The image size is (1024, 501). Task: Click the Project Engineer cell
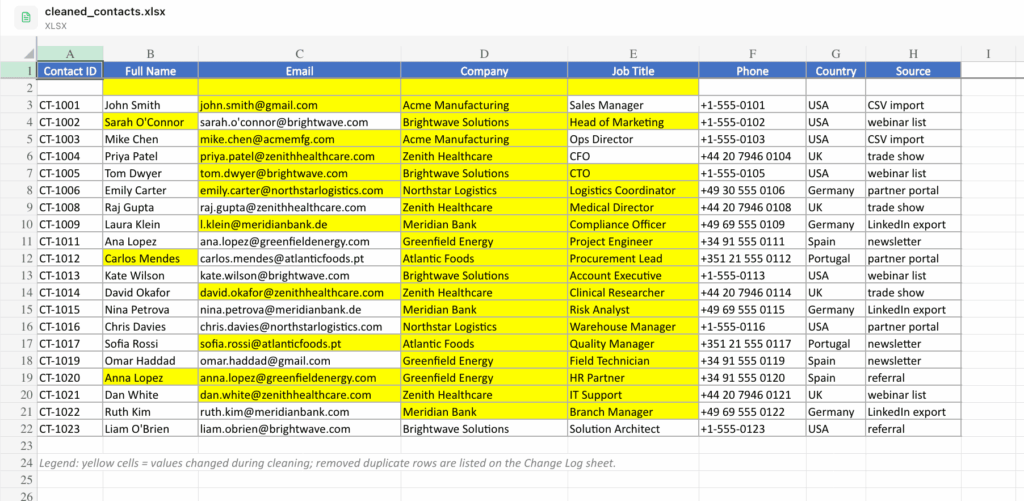tap(633, 241)
